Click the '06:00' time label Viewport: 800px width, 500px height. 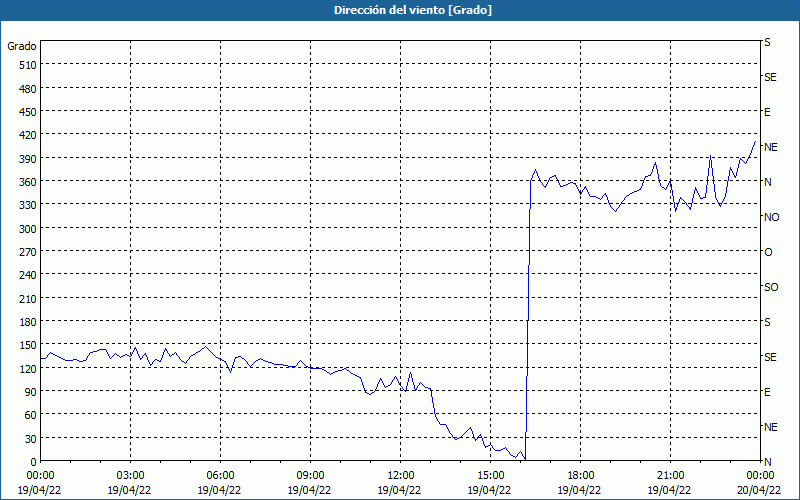click(x=220, y=476)
